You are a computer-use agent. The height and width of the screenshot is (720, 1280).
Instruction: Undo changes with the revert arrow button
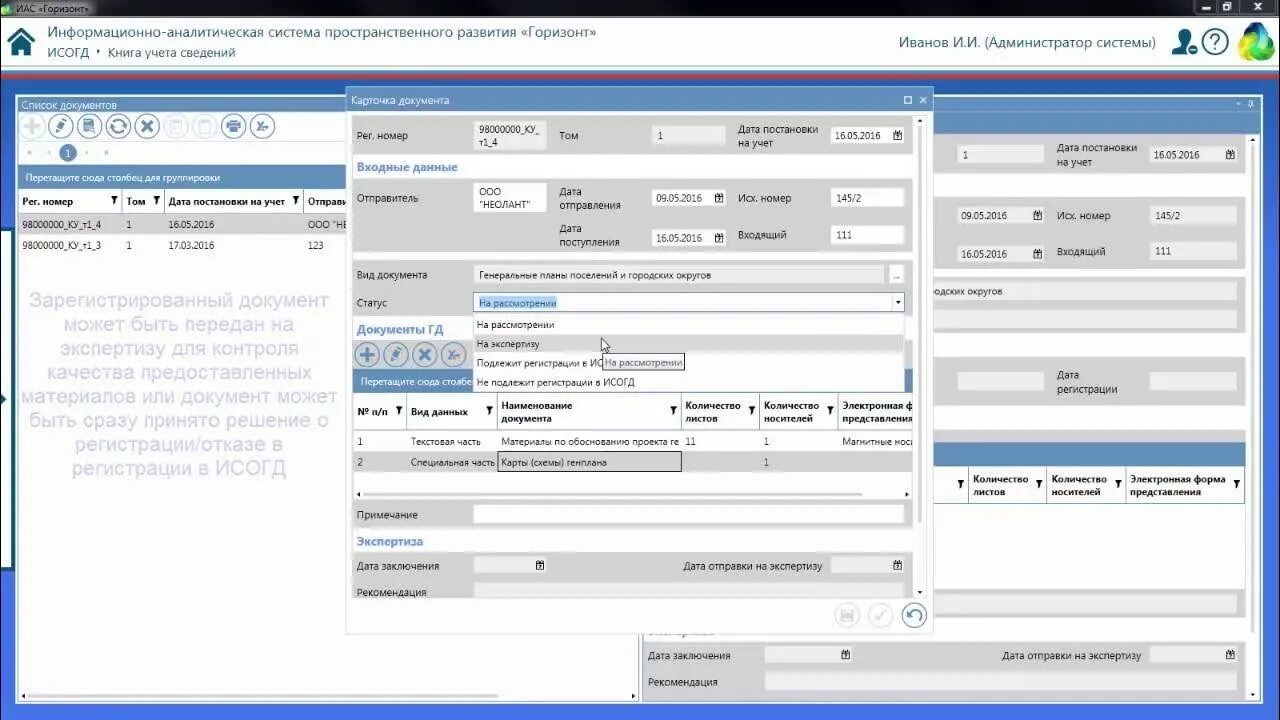(913, 615)
